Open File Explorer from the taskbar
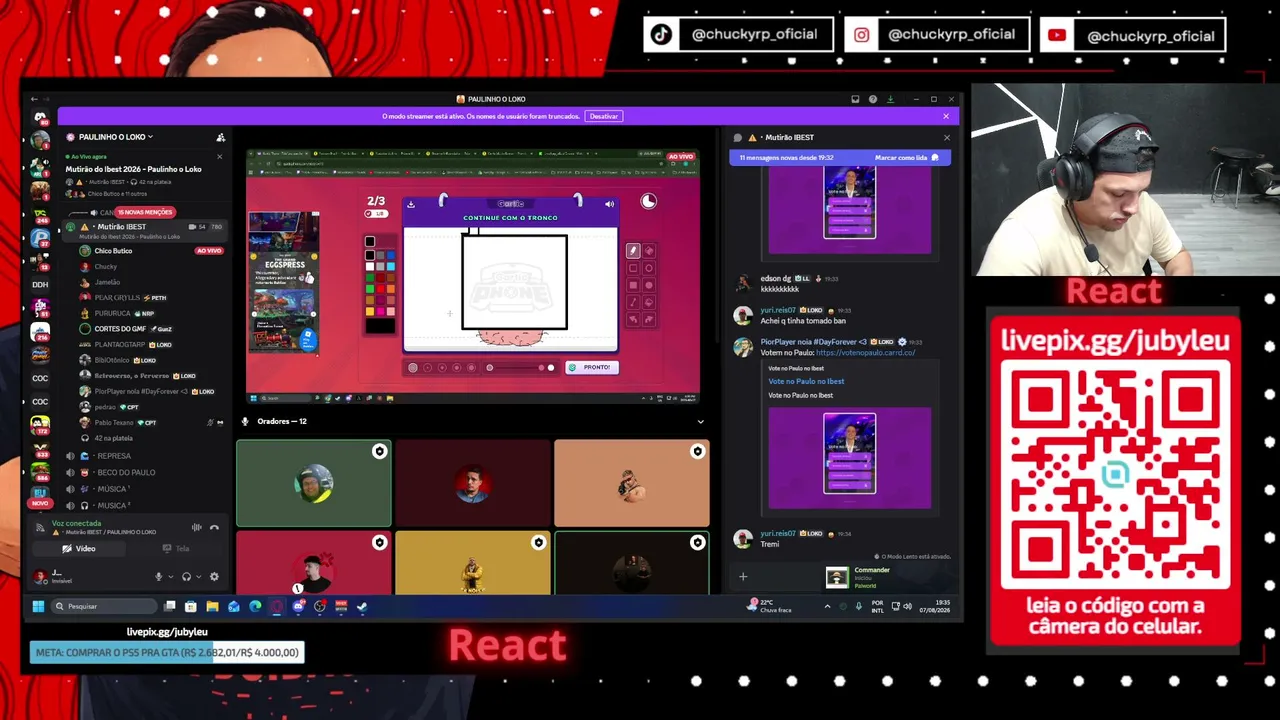This screenshot has width=1280, height=720. click(212, 606)
